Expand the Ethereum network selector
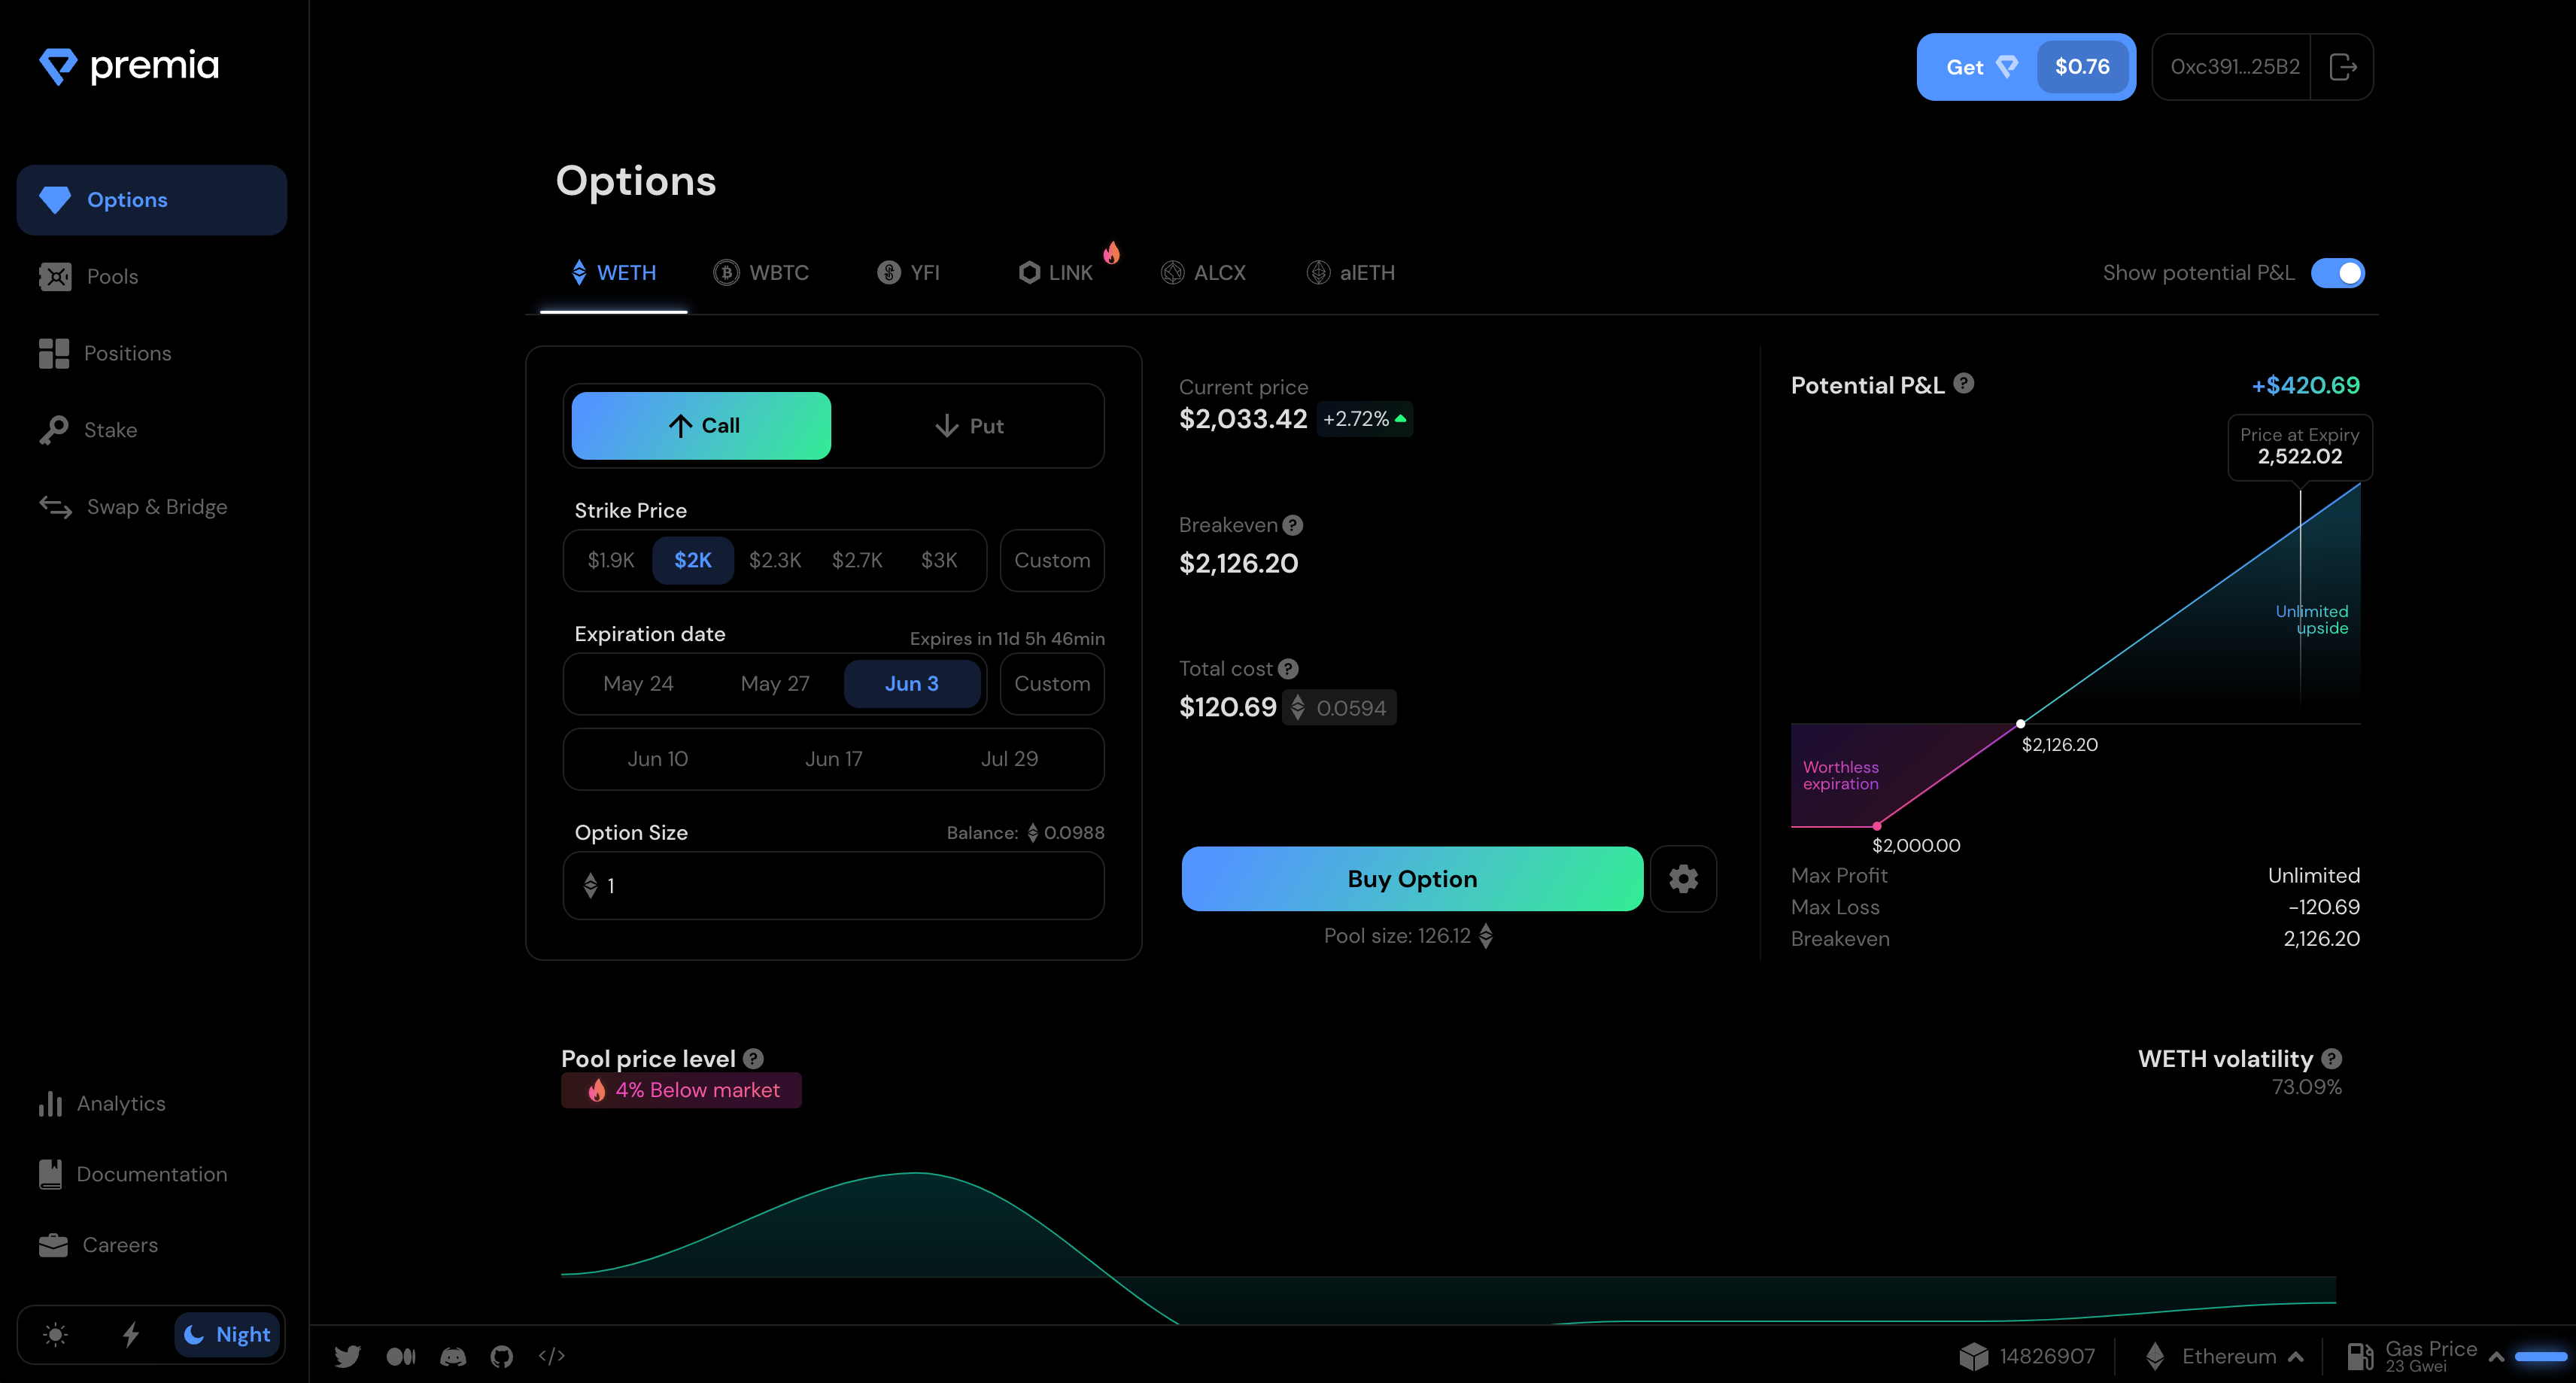2576x1383 pixels. point(2229,1356)
